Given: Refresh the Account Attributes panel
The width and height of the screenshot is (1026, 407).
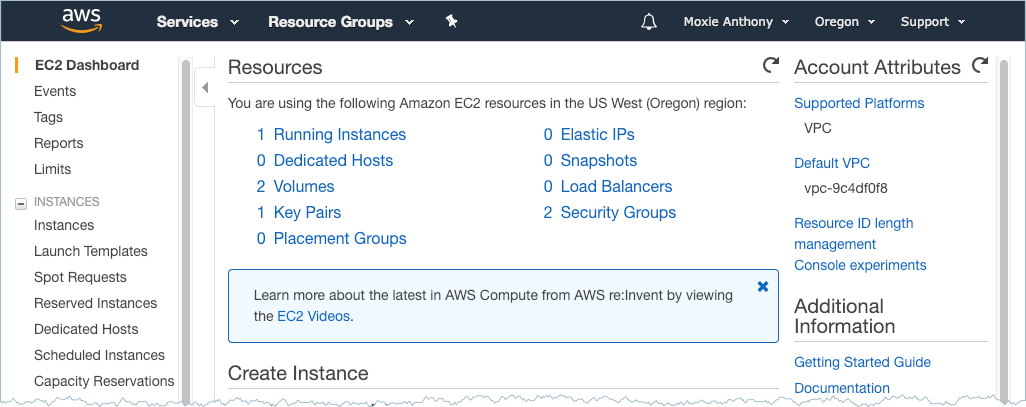Looking at the screenshot, I should coord(980,65).
